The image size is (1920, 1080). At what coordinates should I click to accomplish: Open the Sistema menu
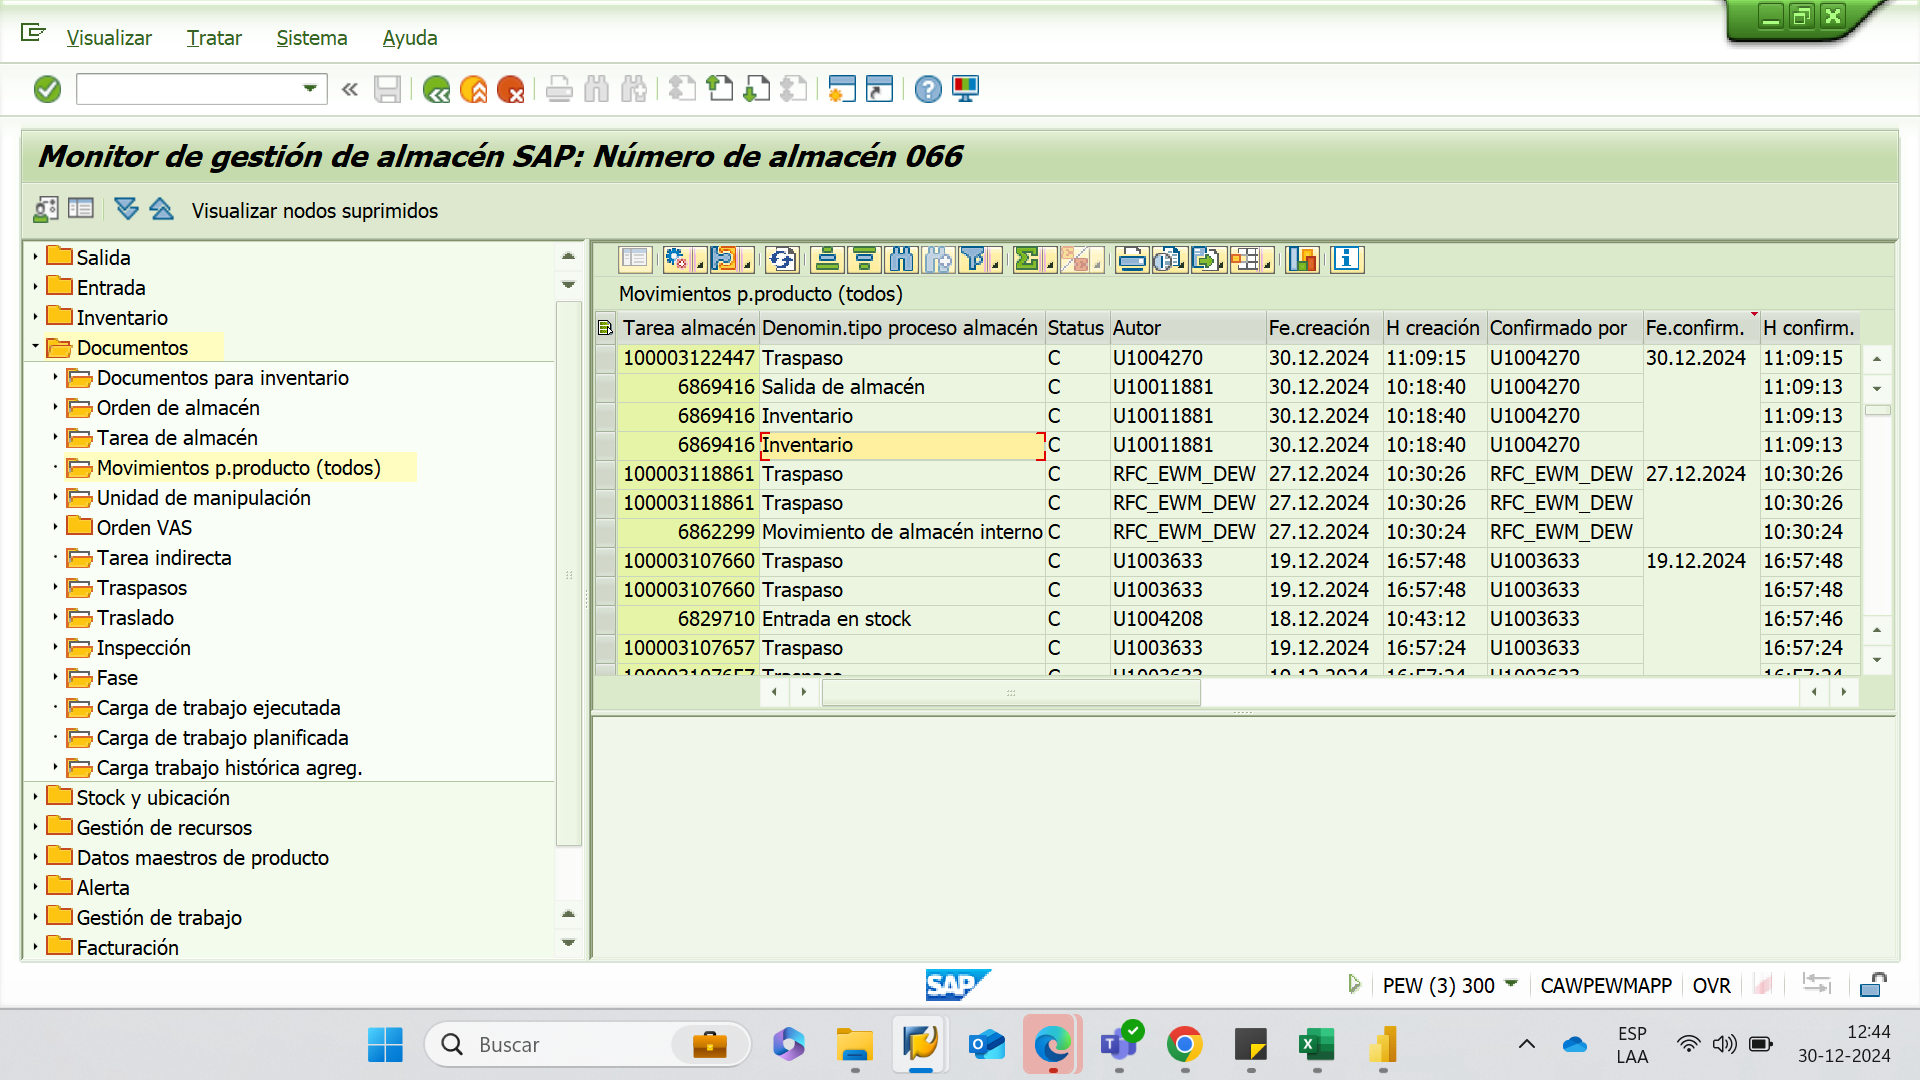[x=312, y=38]
